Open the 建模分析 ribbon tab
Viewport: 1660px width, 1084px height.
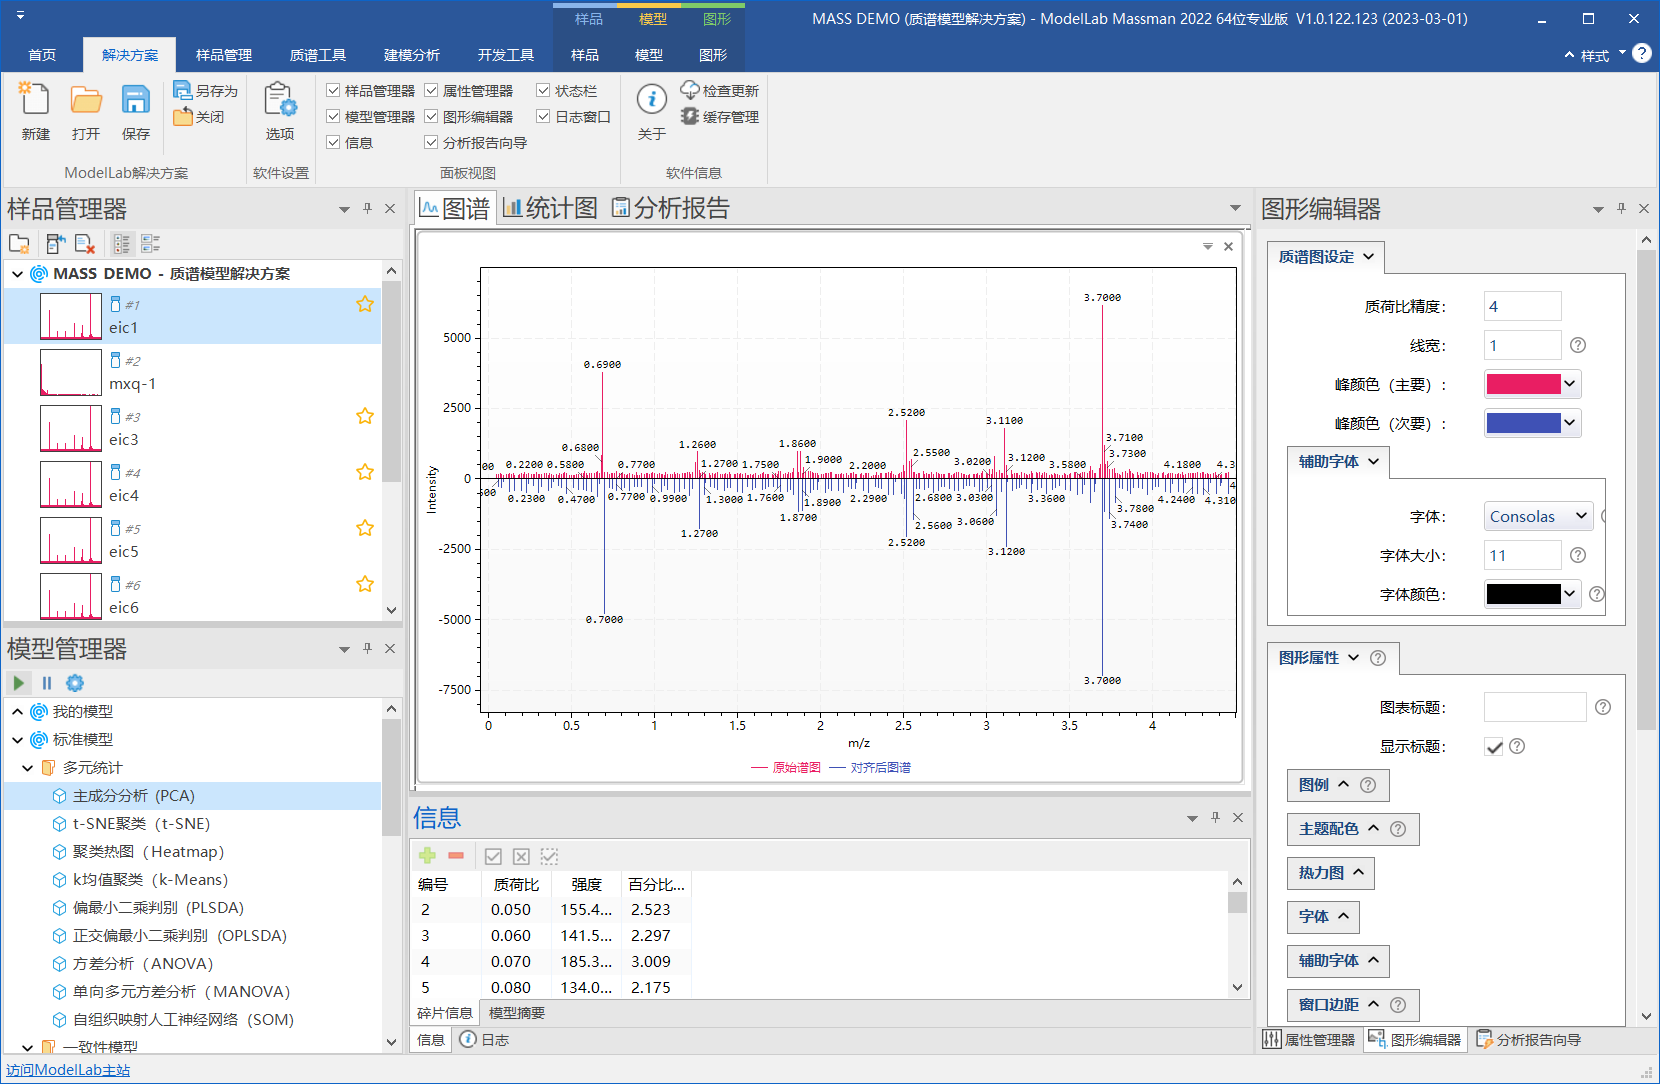click(412, 55)
